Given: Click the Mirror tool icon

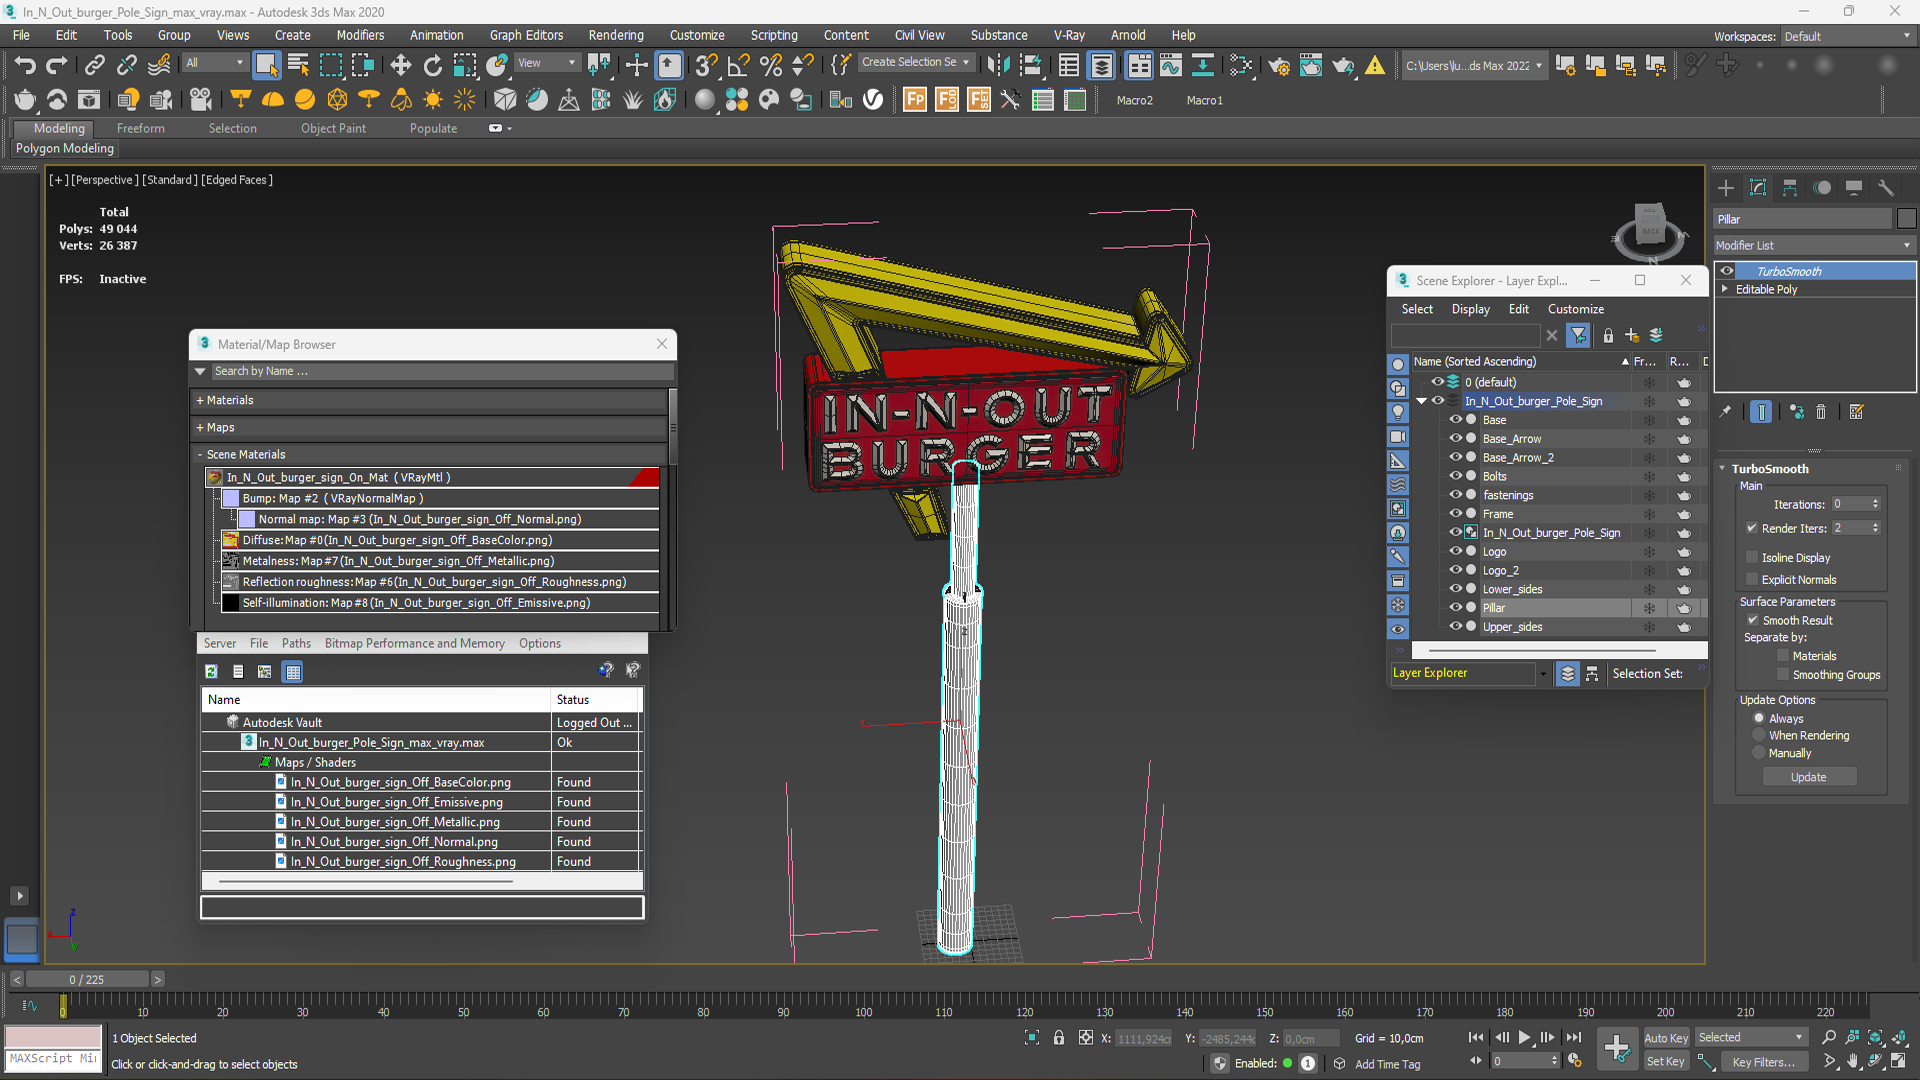Looking at the screenshot, I should 997,66.
